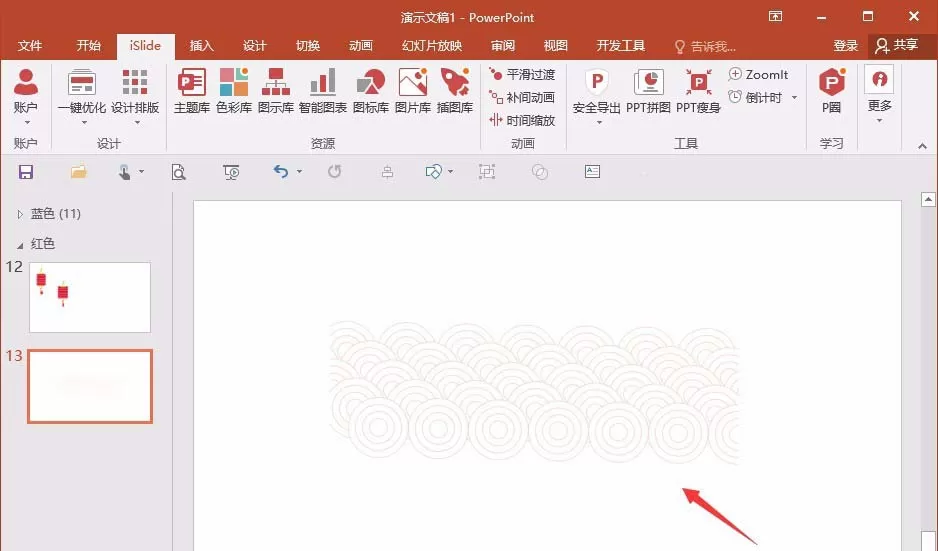This screenshot has height=551, width=938.
Task: Click the 告诉我 search box
Action: coord(705,46)
